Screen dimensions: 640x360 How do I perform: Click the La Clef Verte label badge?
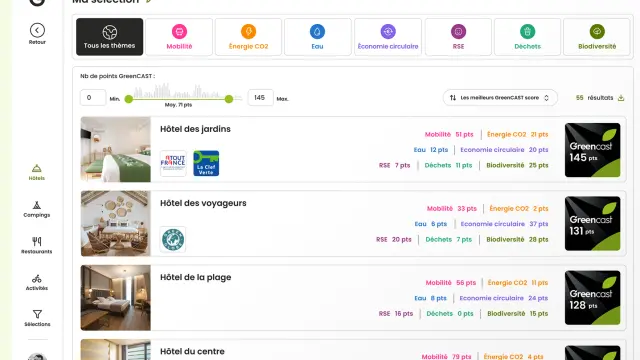click(206, 163)
